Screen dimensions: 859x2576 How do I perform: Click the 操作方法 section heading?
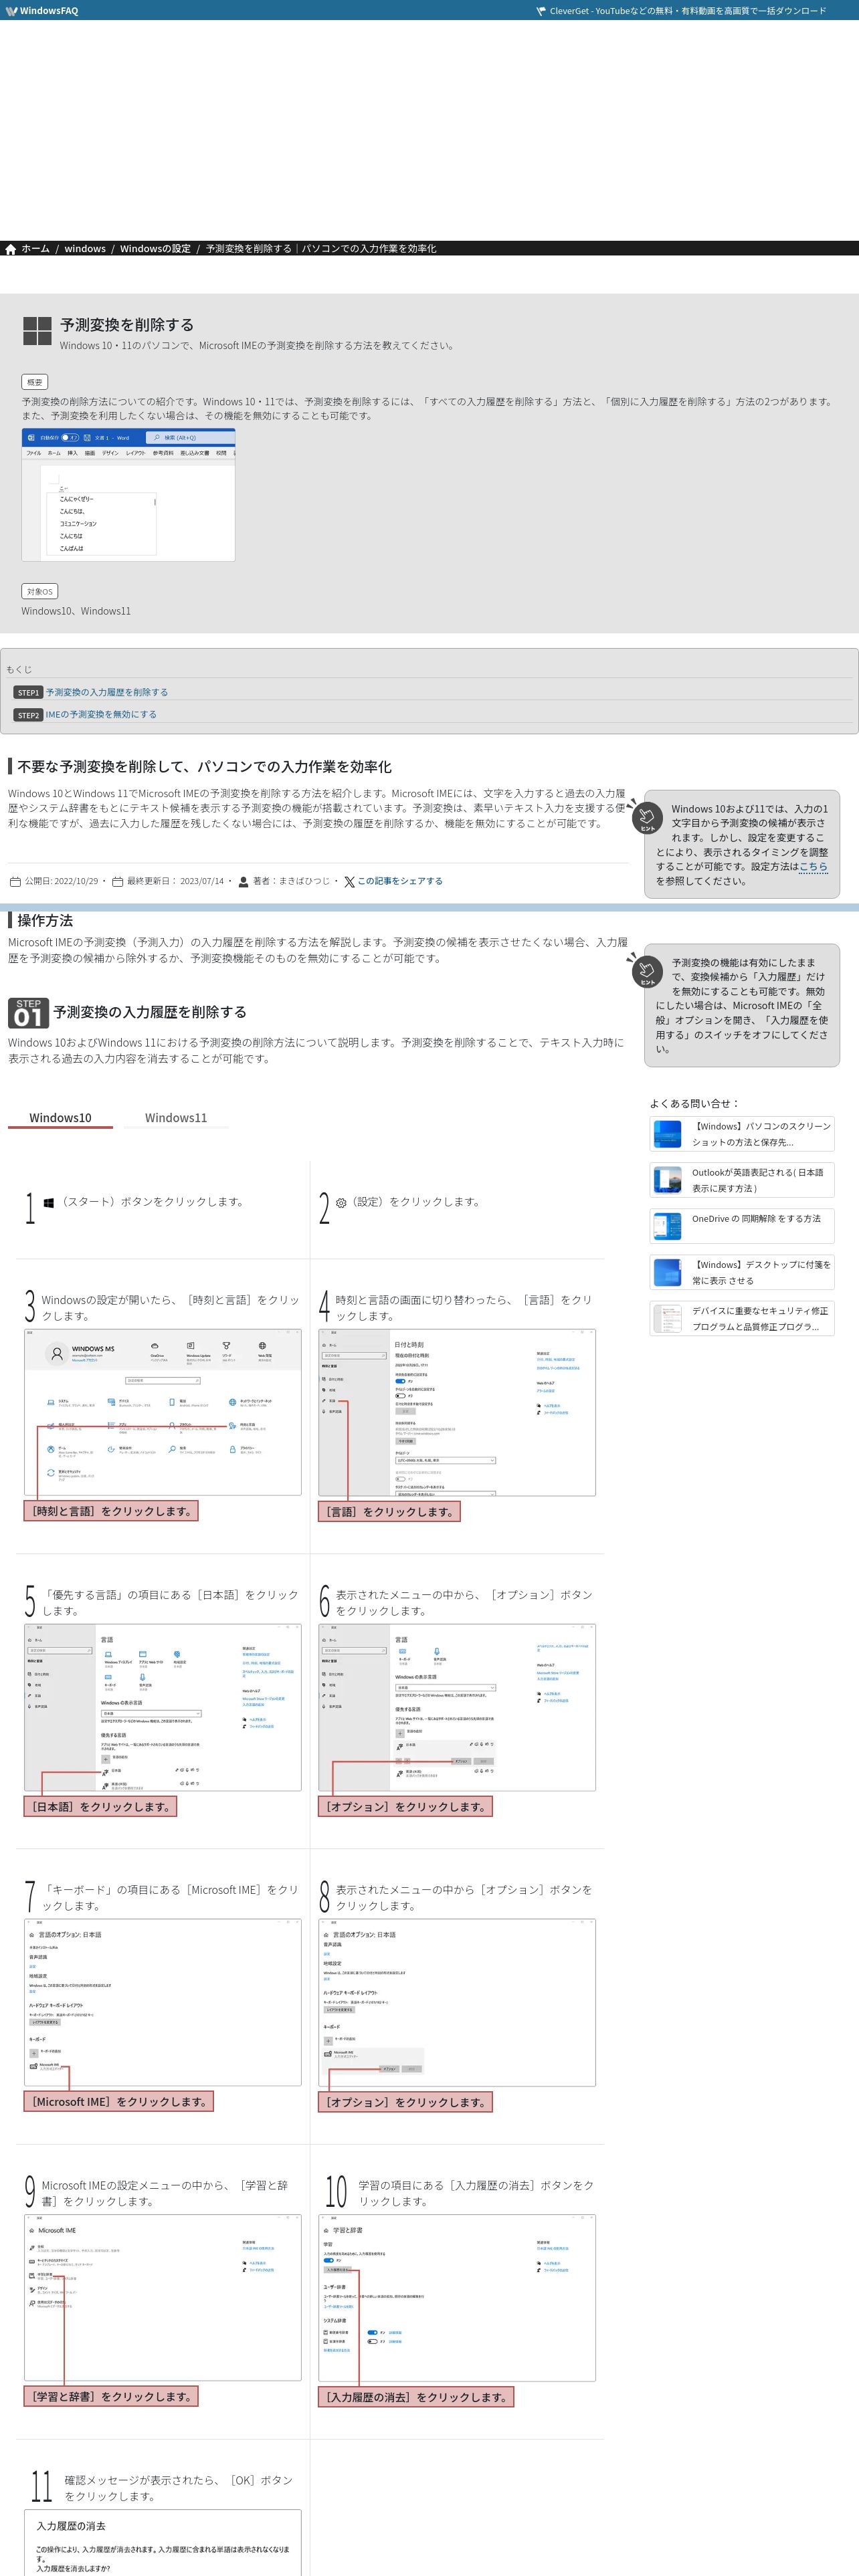click(45, 920)
